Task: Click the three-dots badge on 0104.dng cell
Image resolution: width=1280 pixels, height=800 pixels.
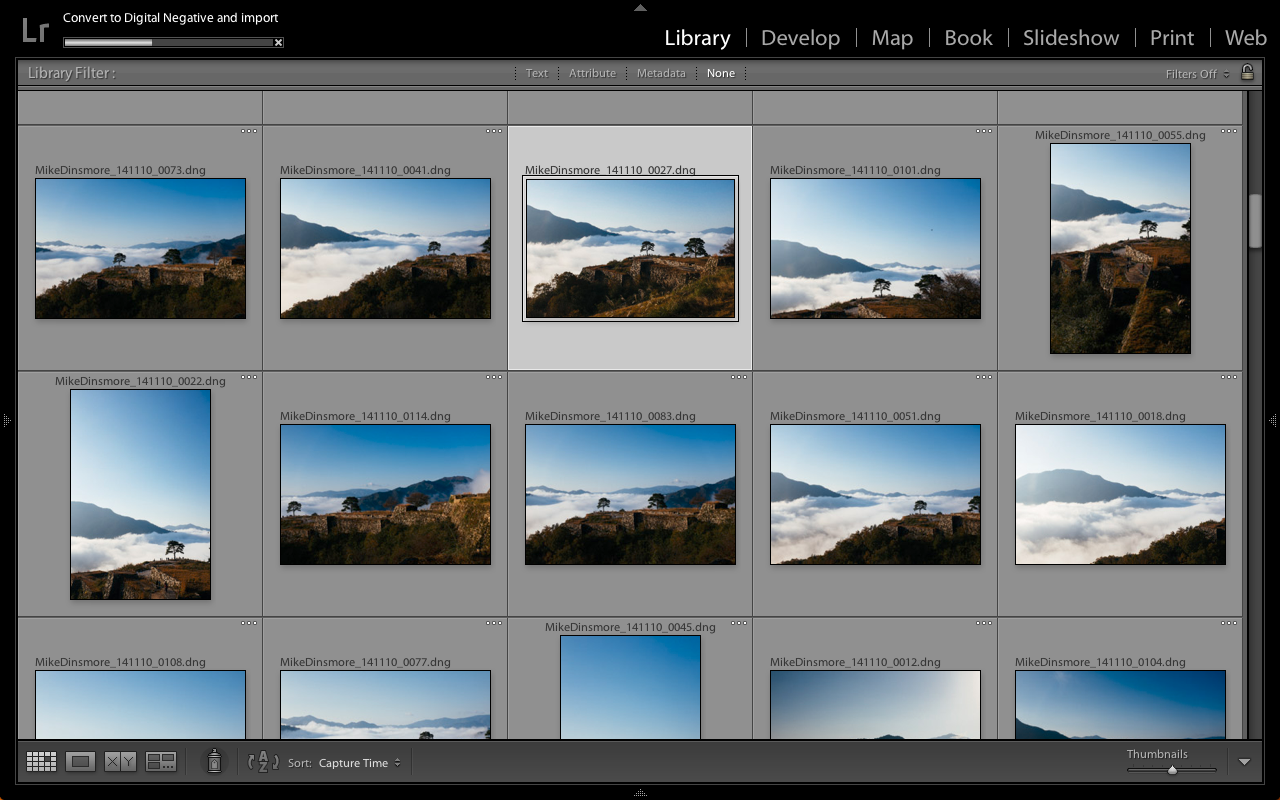Action: [1229, 623]
